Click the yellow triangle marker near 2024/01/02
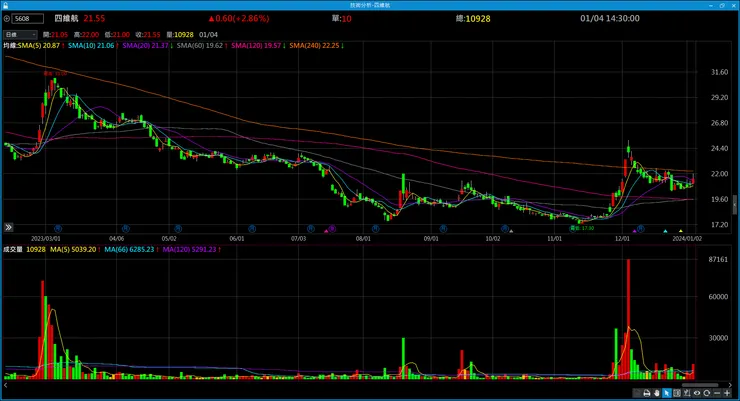 (x=681, y=231)
